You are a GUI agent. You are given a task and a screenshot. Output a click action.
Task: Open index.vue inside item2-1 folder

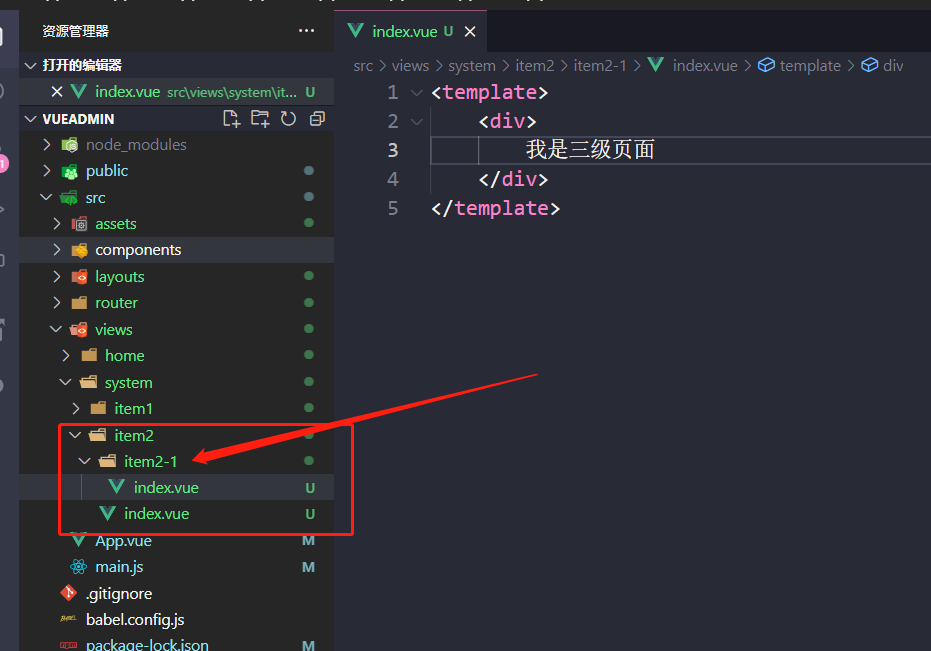(x=166, y=488)
